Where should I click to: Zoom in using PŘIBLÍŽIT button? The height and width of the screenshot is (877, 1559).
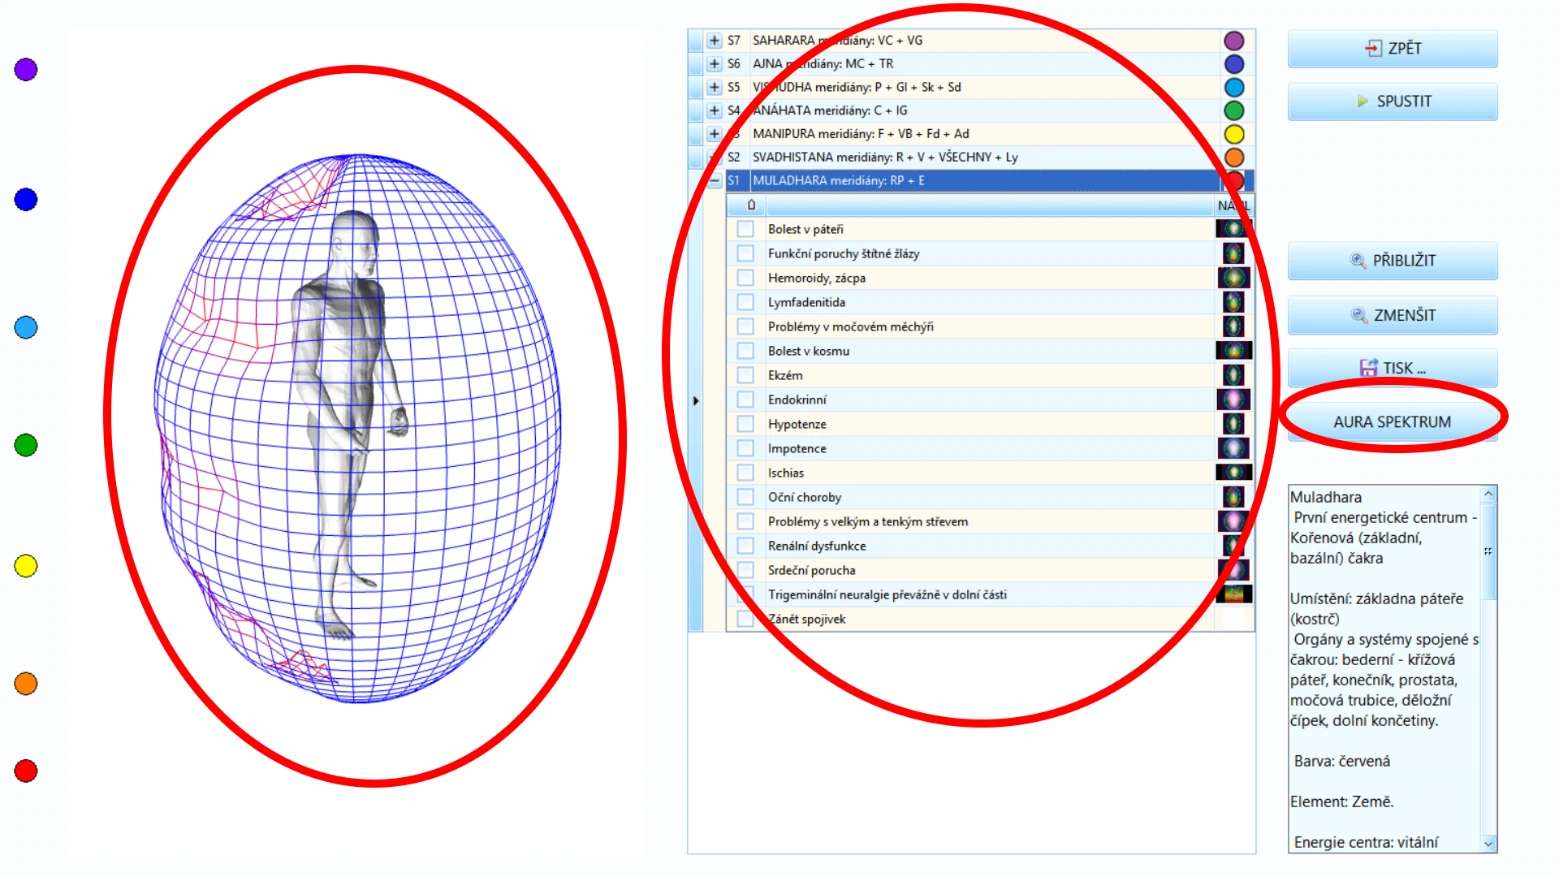(1392, 260)
